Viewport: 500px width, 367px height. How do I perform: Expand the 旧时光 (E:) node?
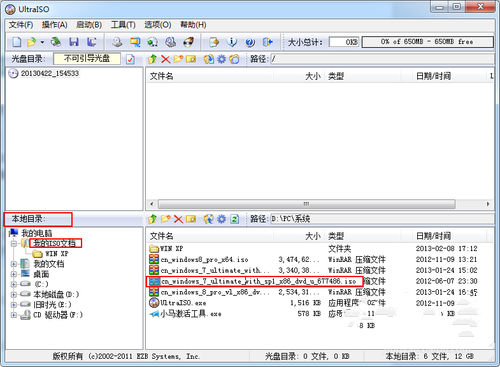(x=14, y=305)
